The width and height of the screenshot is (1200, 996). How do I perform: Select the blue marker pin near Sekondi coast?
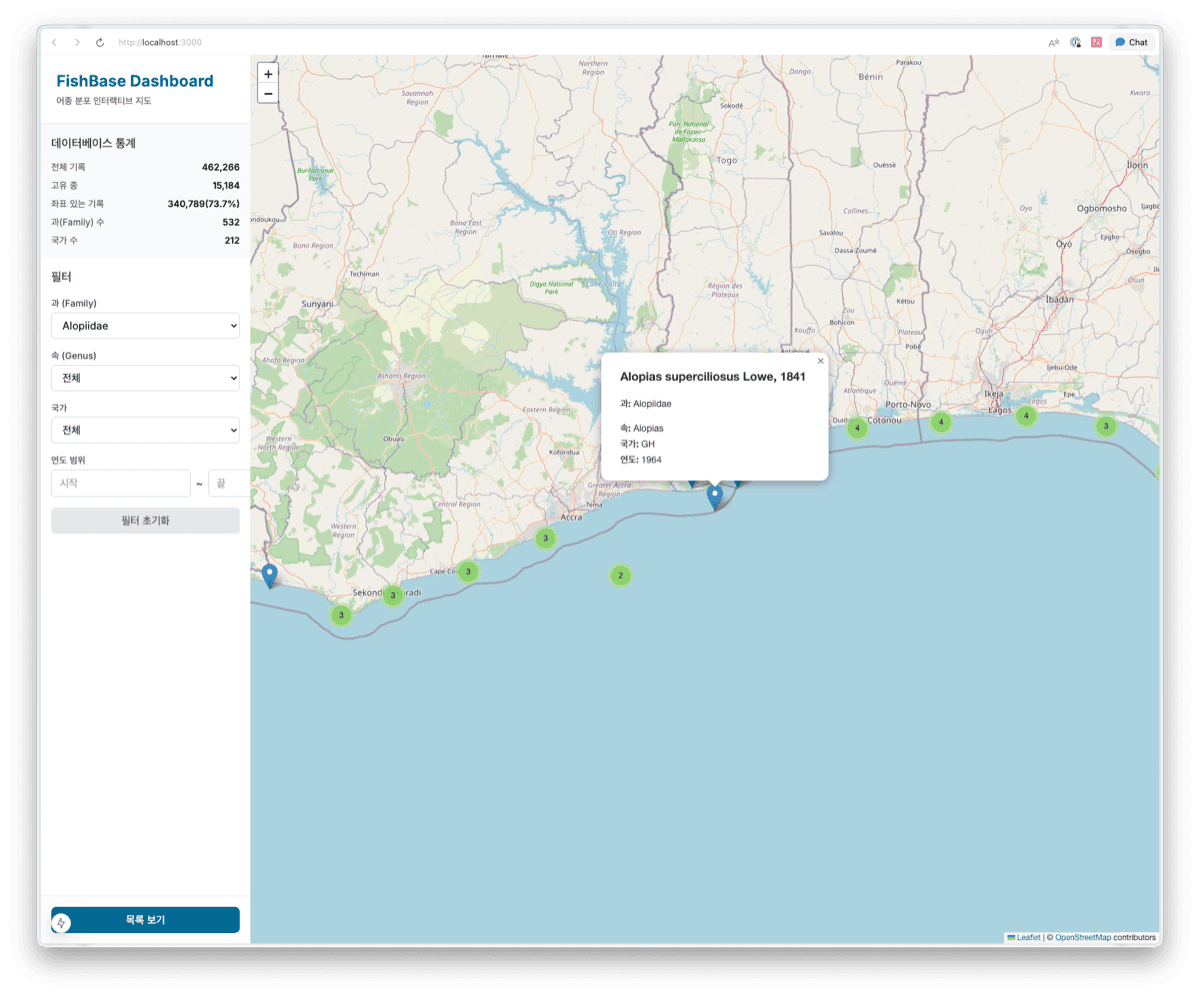pos(269,573)
